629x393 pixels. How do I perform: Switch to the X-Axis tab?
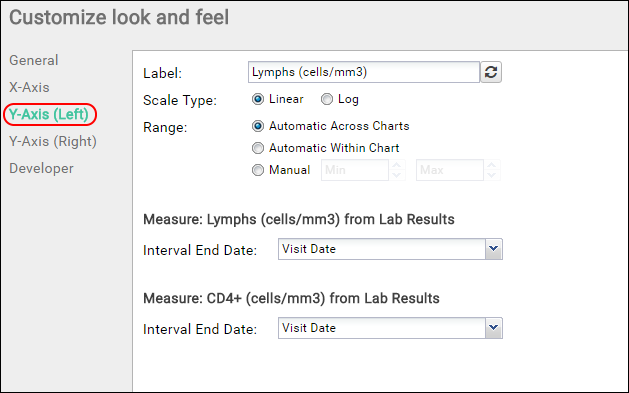[x=29, y=87]
